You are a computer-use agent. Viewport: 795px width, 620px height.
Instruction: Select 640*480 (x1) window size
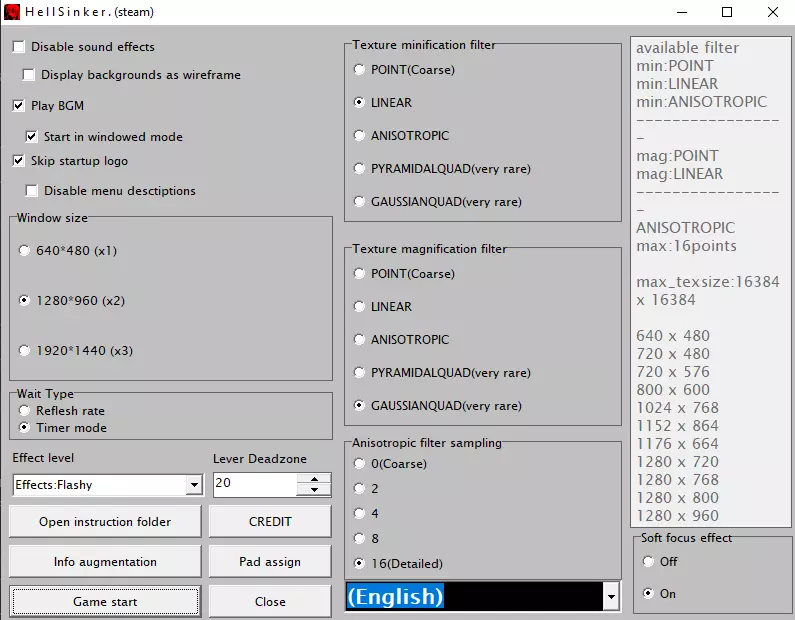point(24,250)
